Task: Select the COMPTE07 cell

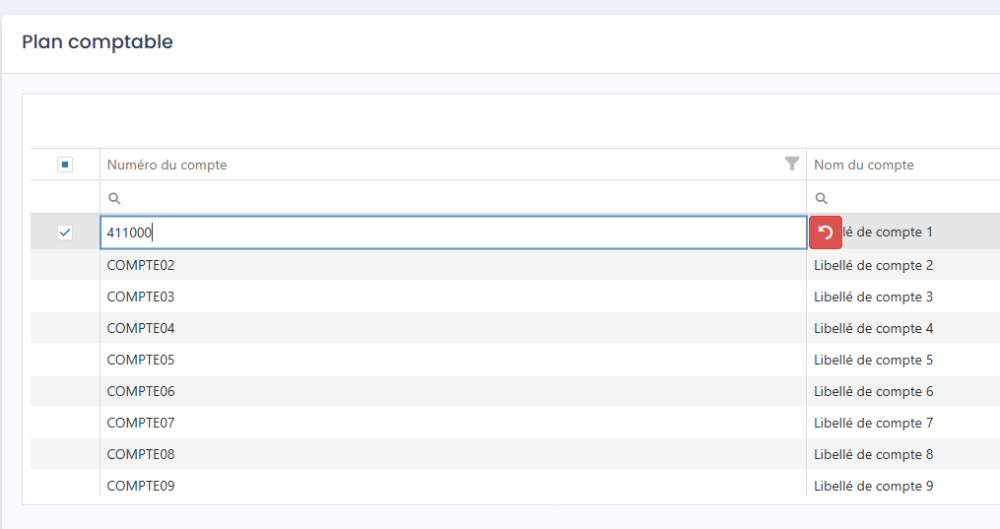Action: coord(453,422)
